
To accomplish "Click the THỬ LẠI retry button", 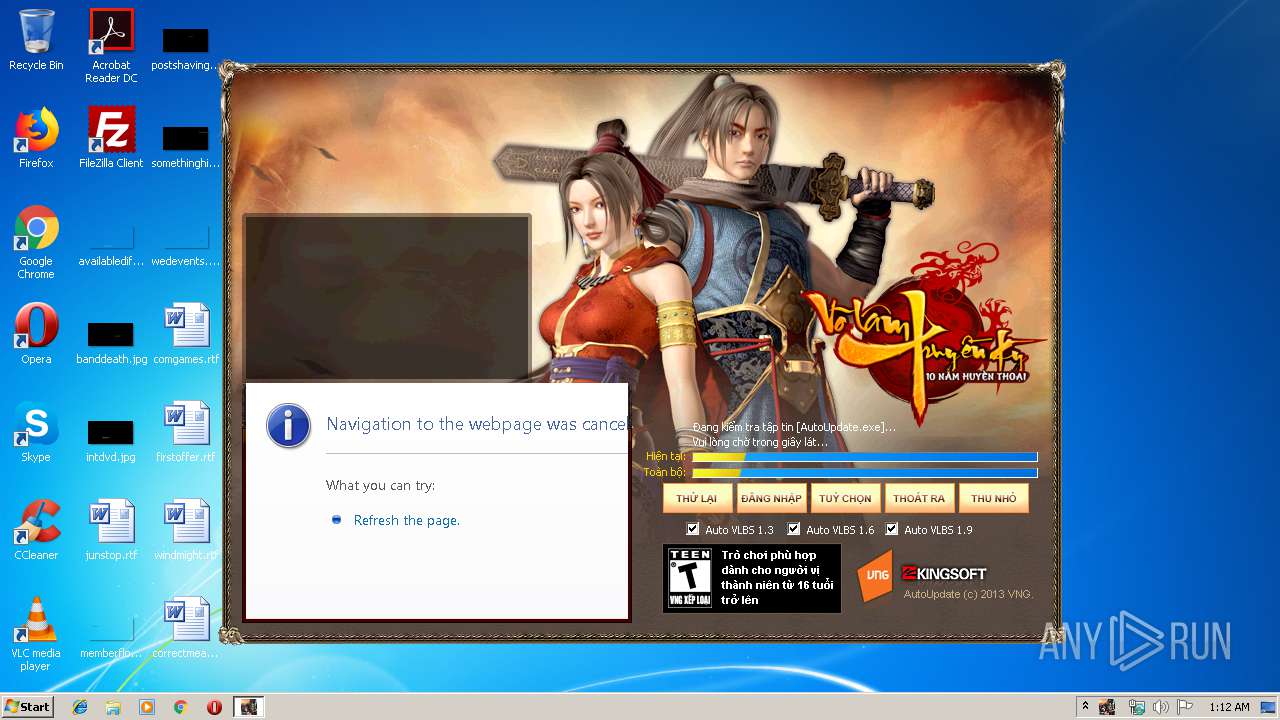I will pos(697,498).
